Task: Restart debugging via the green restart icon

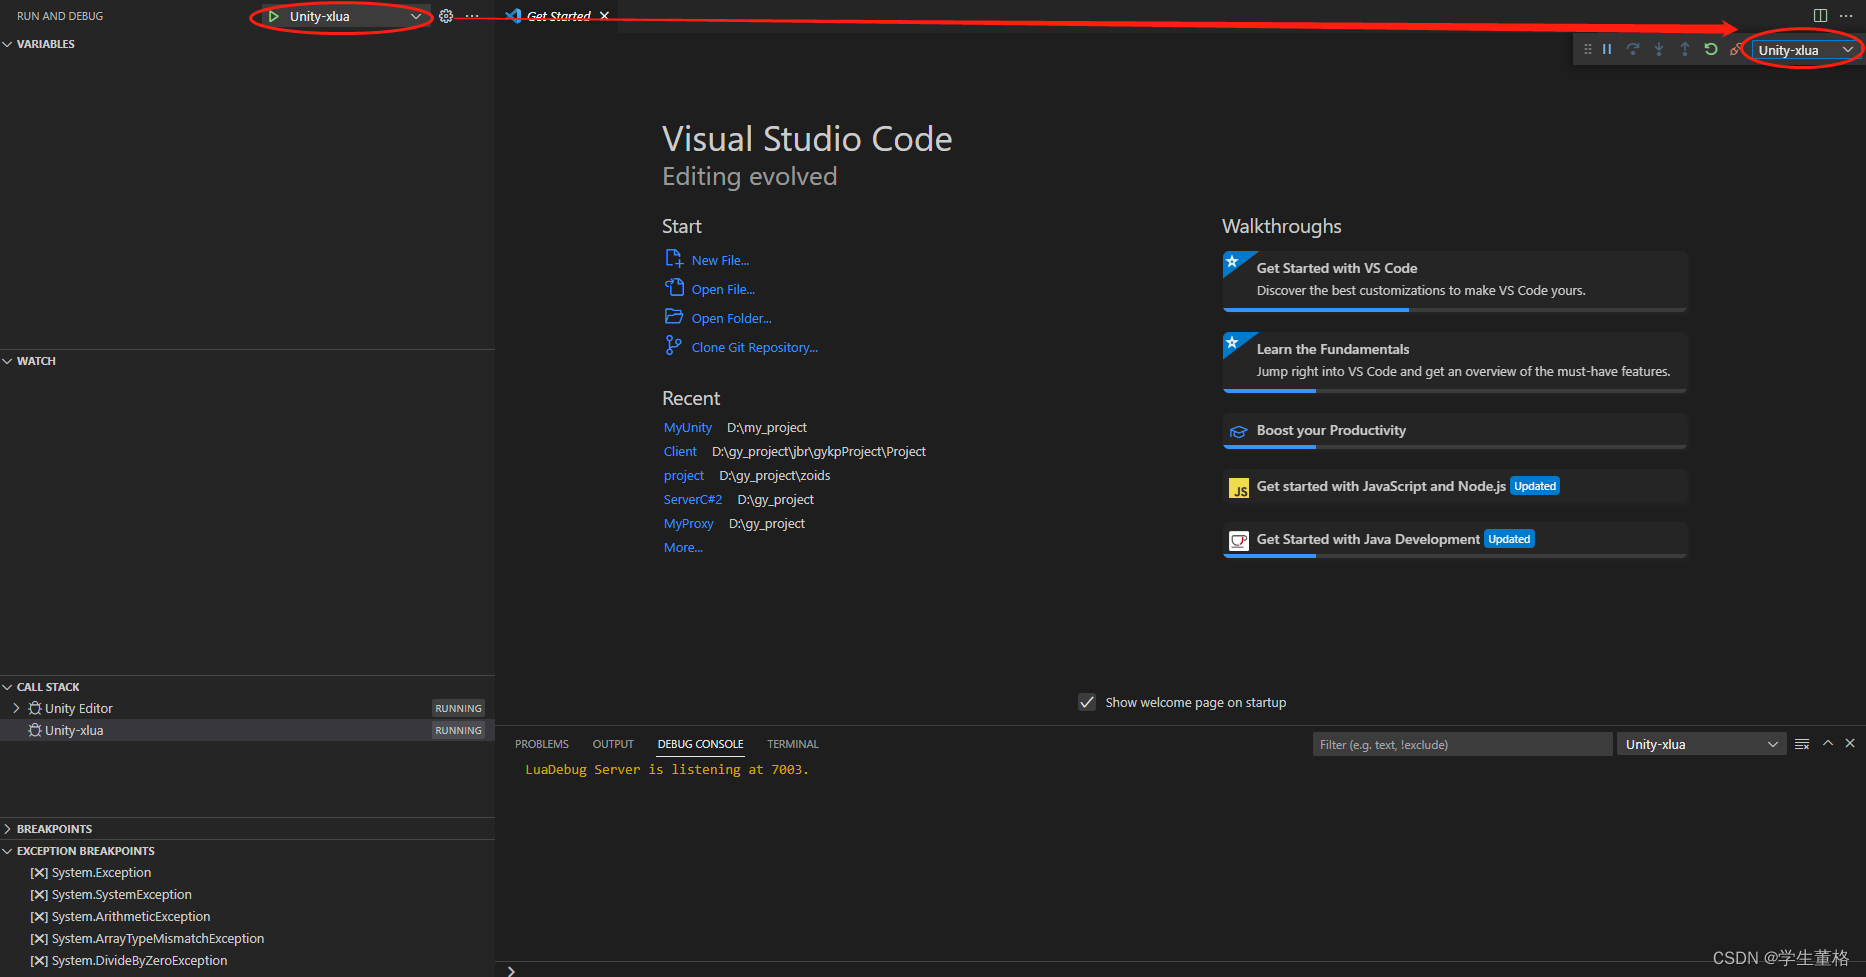Action: [x=1711, y=48]
